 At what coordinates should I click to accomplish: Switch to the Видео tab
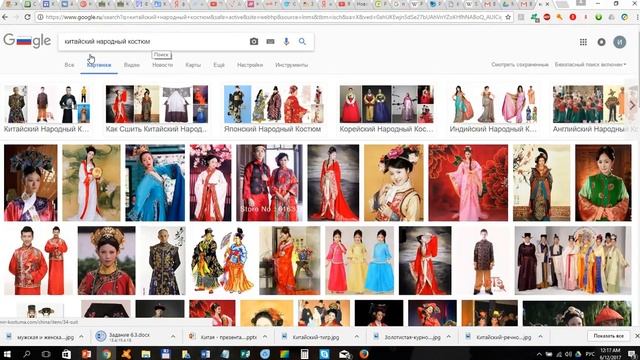click(132, 65)
